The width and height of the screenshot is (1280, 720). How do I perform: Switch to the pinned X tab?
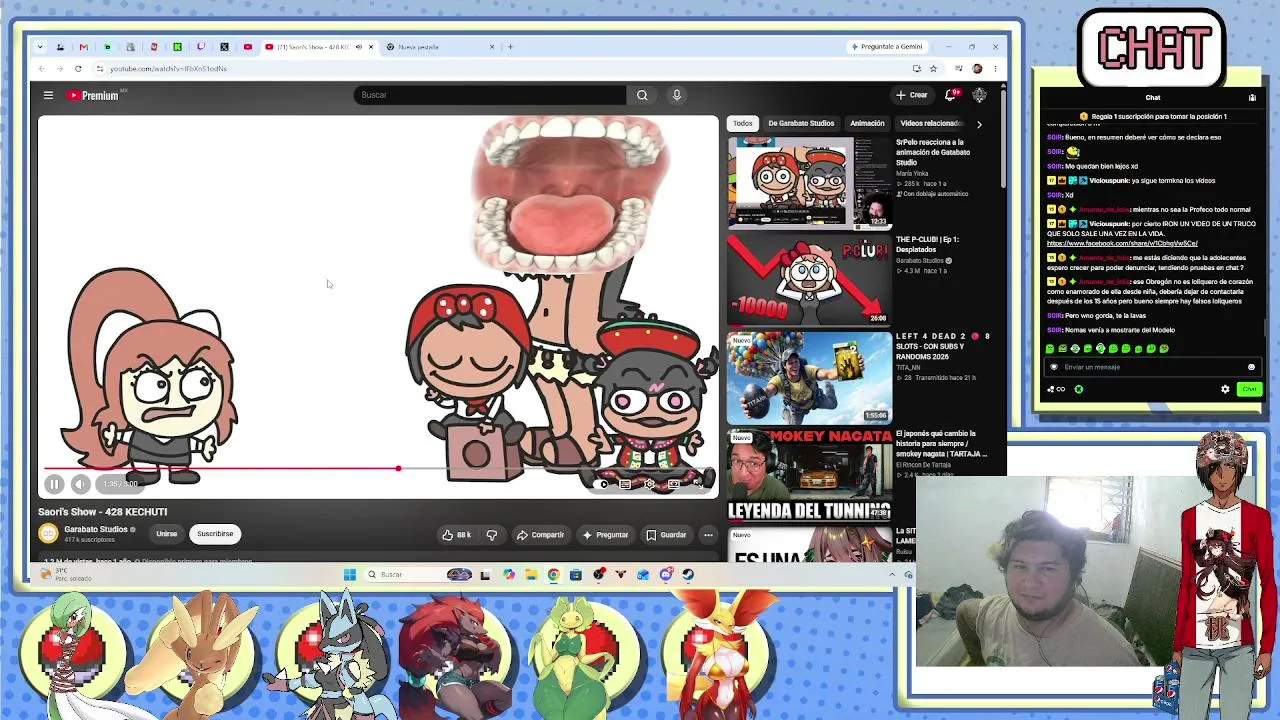click(224, 47)
